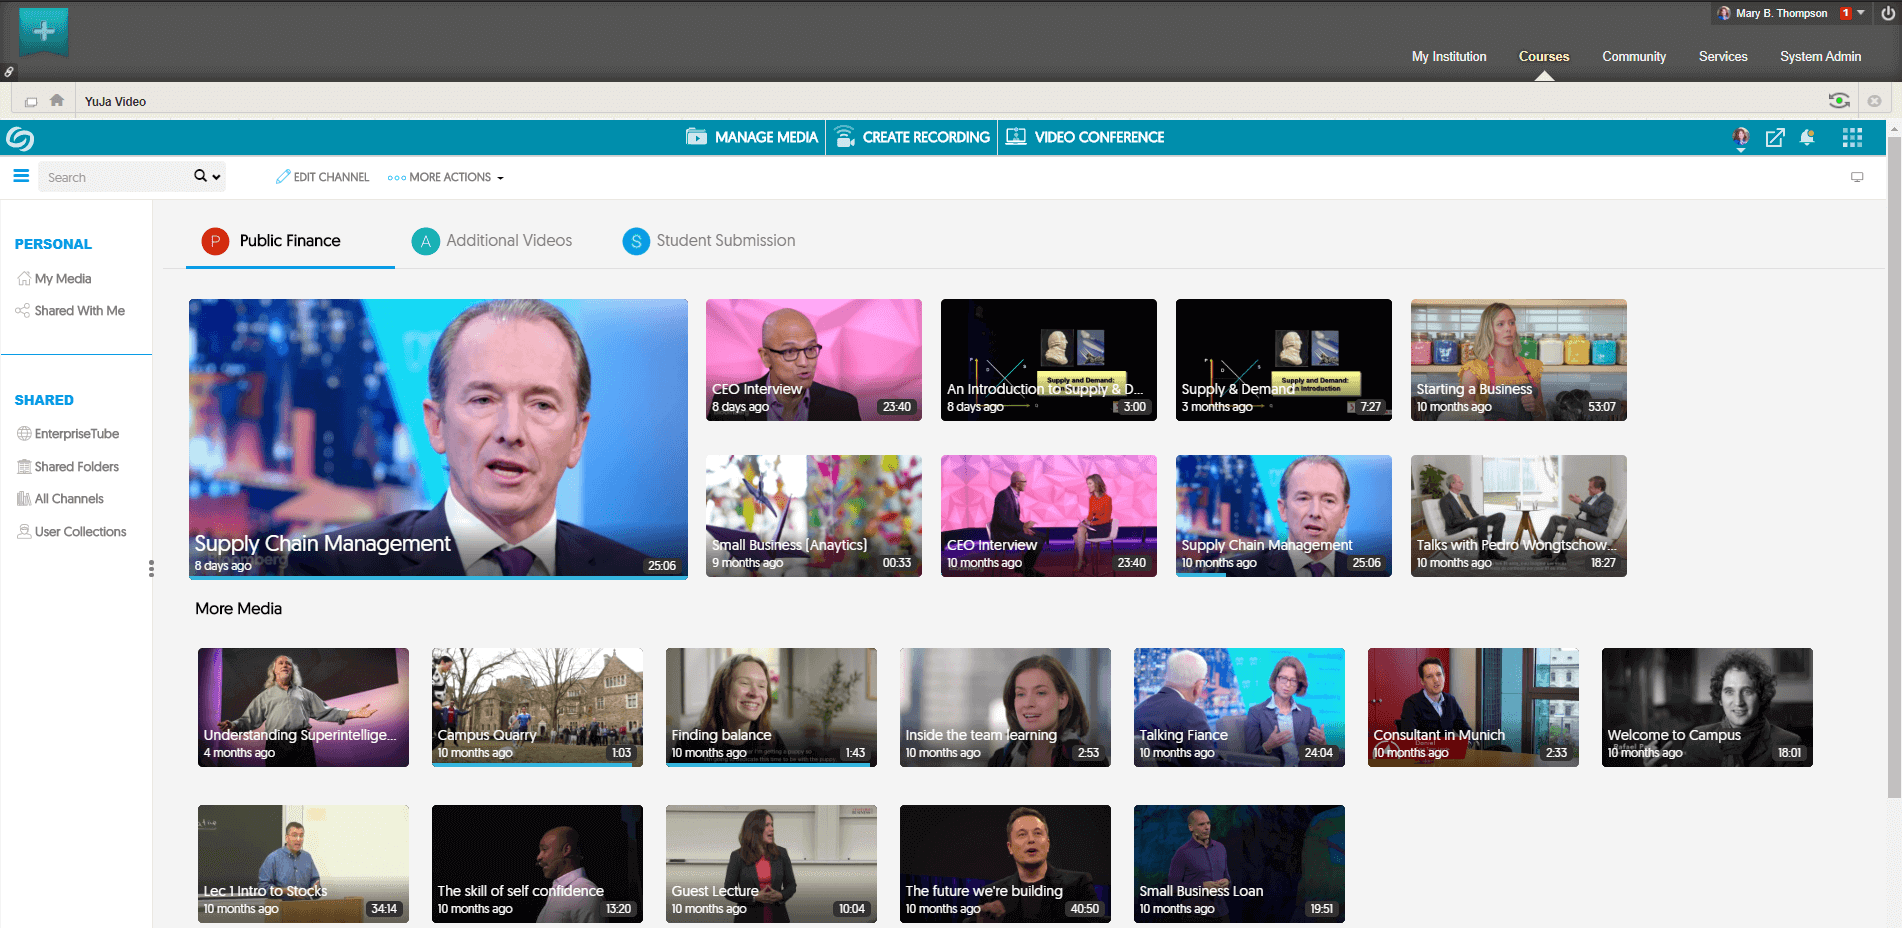Screen dimensions: 1902x928
Task: Click the YuJa swirl logo
Action: point(19,138)
